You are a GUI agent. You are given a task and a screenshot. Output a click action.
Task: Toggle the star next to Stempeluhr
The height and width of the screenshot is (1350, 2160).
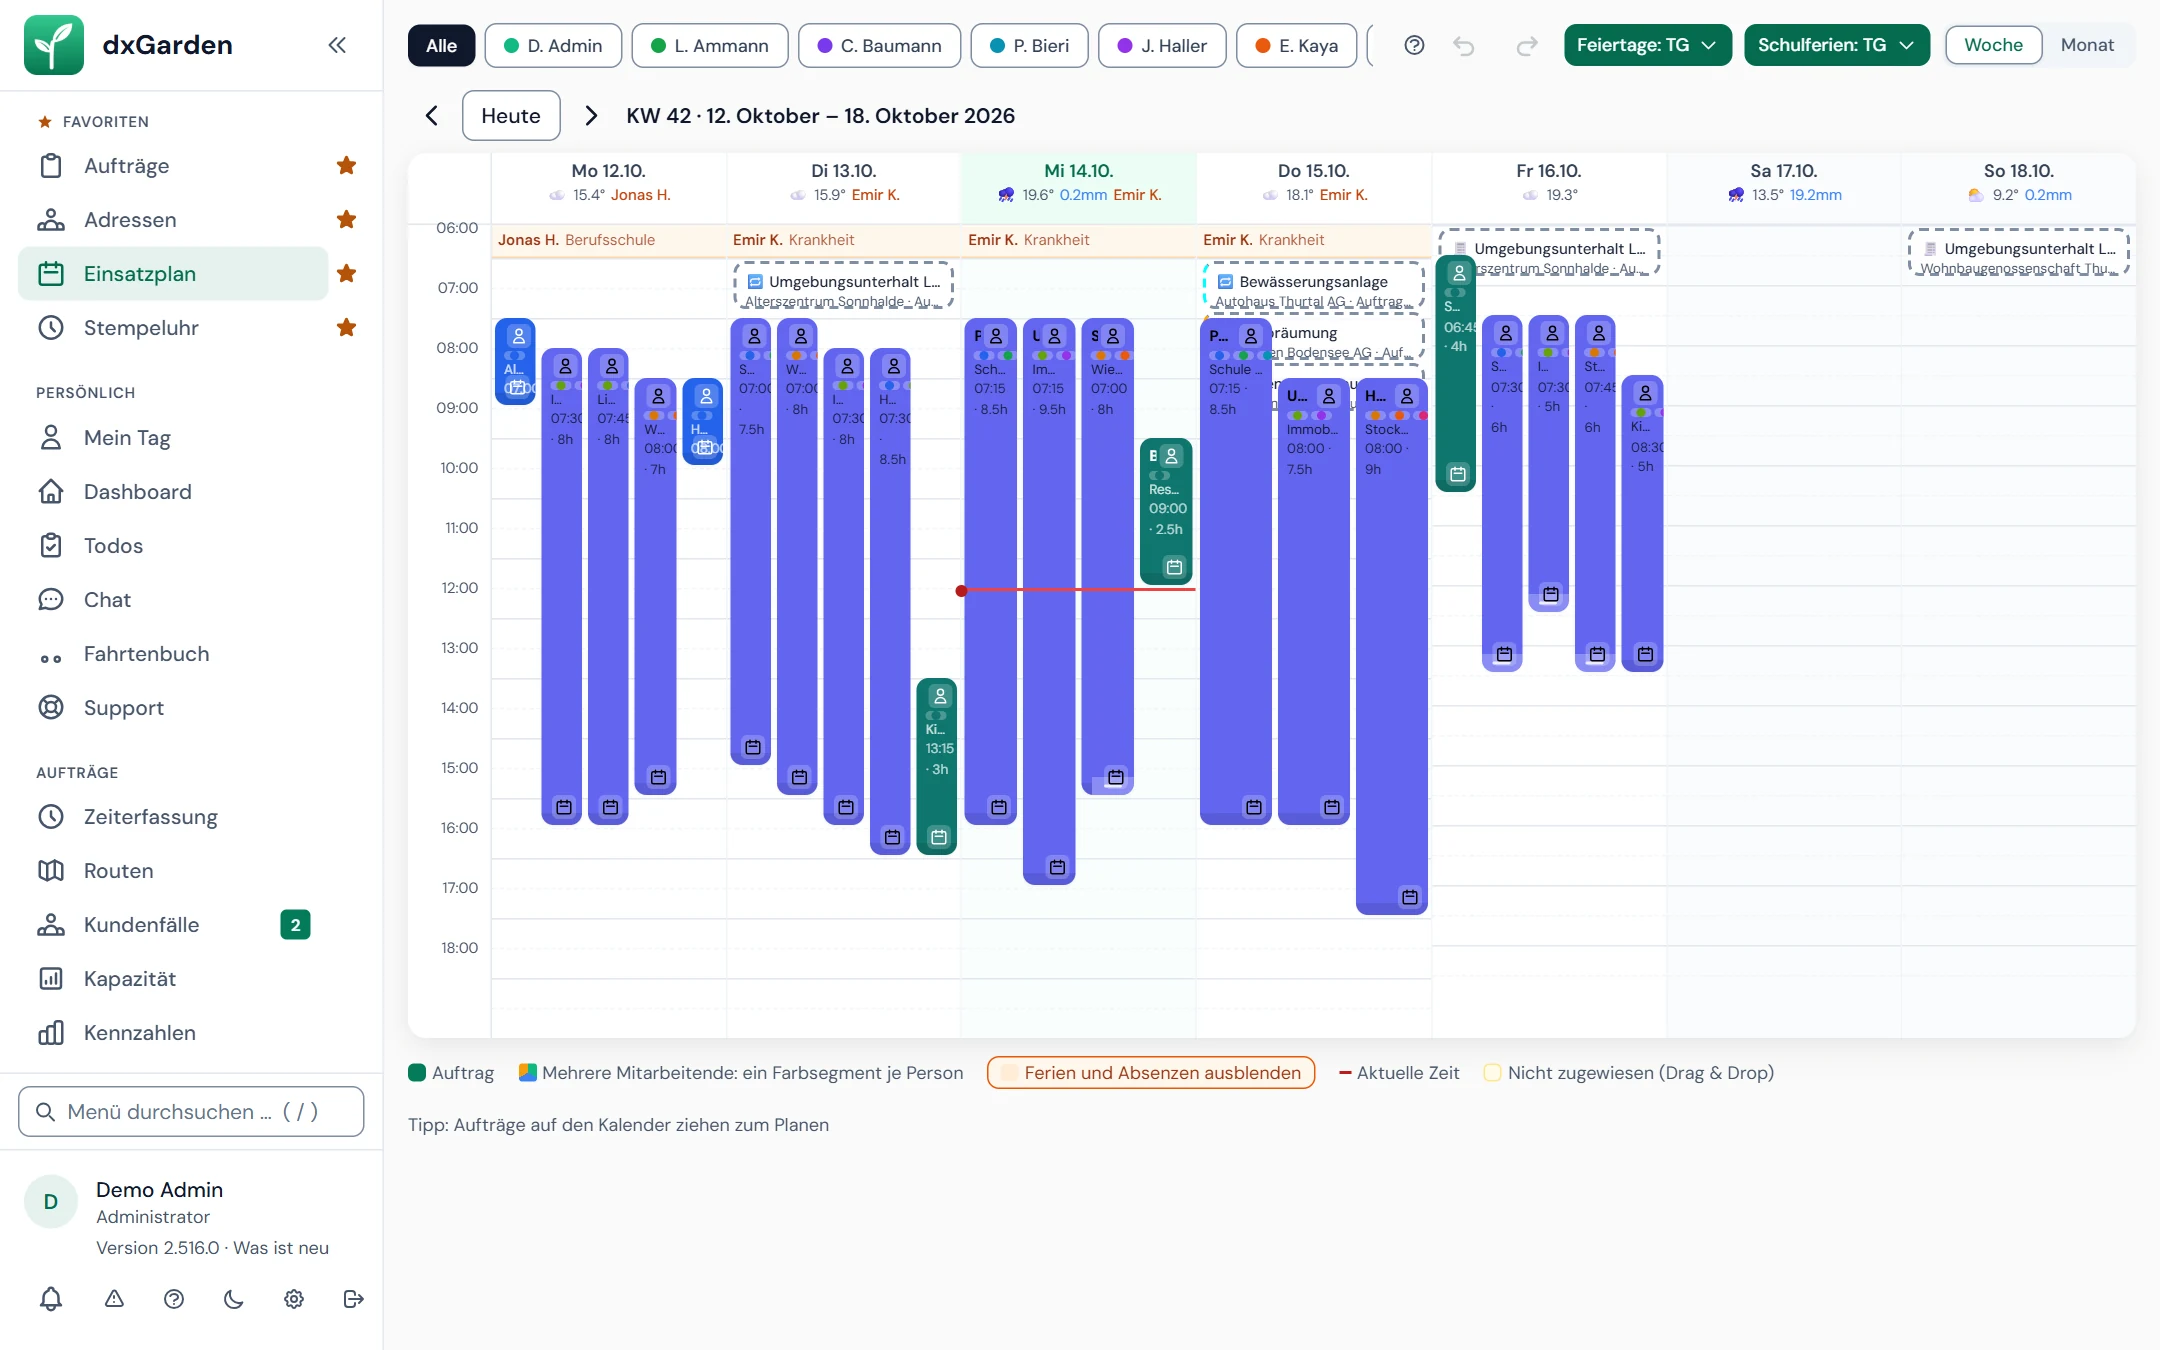pos(346,328)
